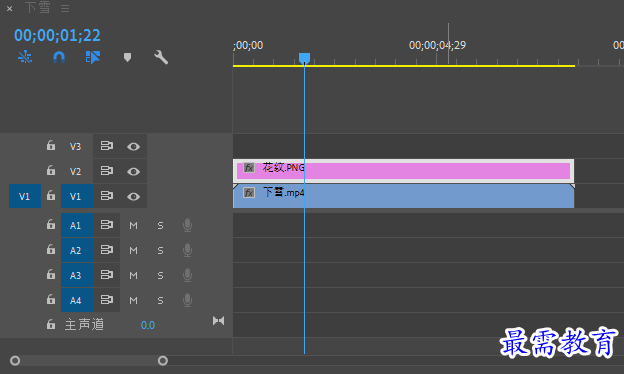Click the 00;00;01;22 timecode field
This screenshot has height=374, width=624.
pyautogui.click(x=57, y=35)
